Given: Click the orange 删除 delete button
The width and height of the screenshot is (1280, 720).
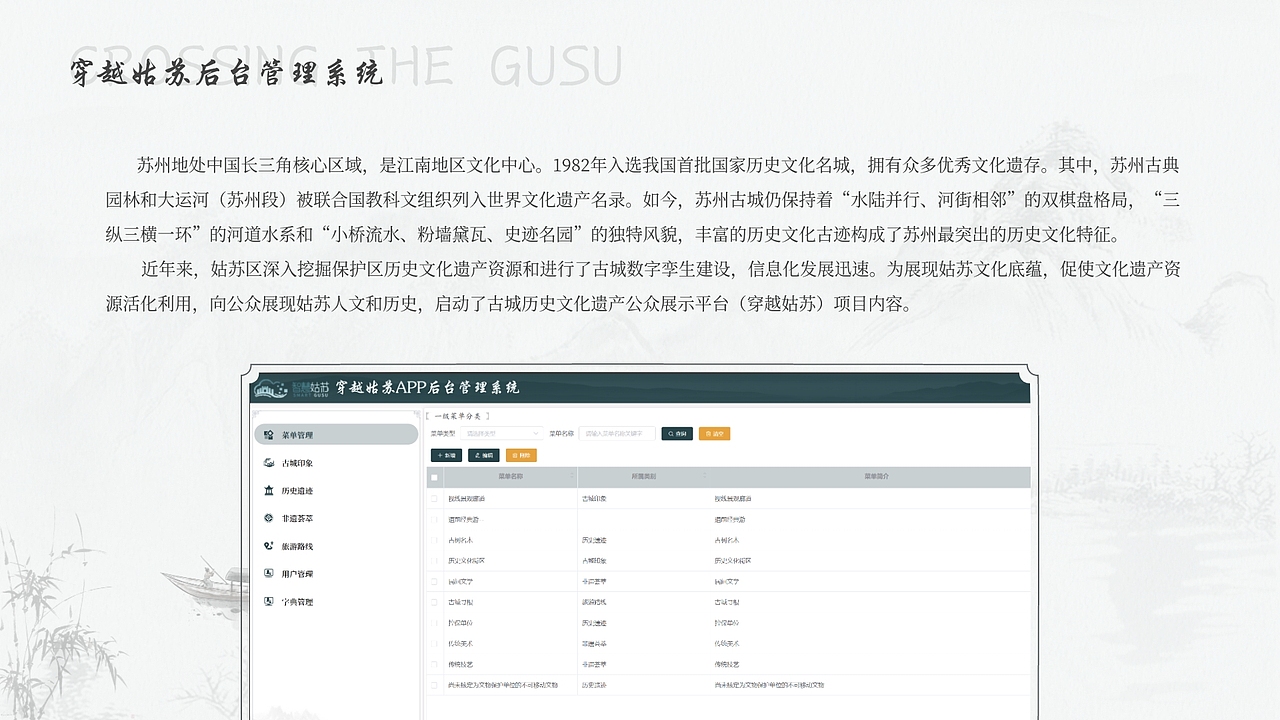Looking at the screenshot, I should (x=521, y=455).
